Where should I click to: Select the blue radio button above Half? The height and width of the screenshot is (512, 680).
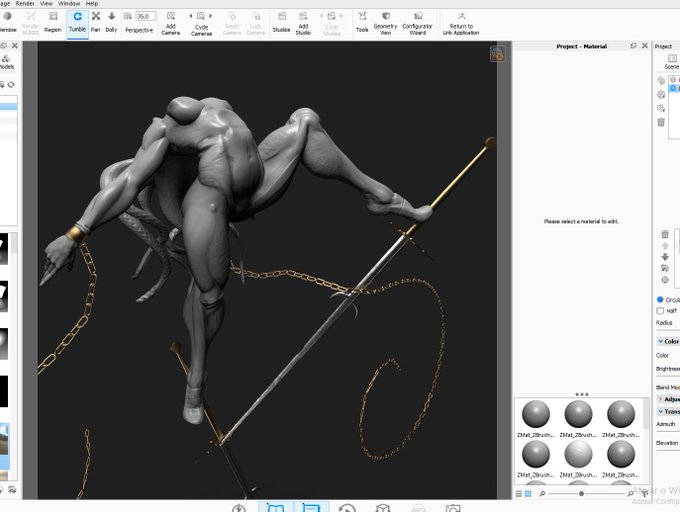660,299
